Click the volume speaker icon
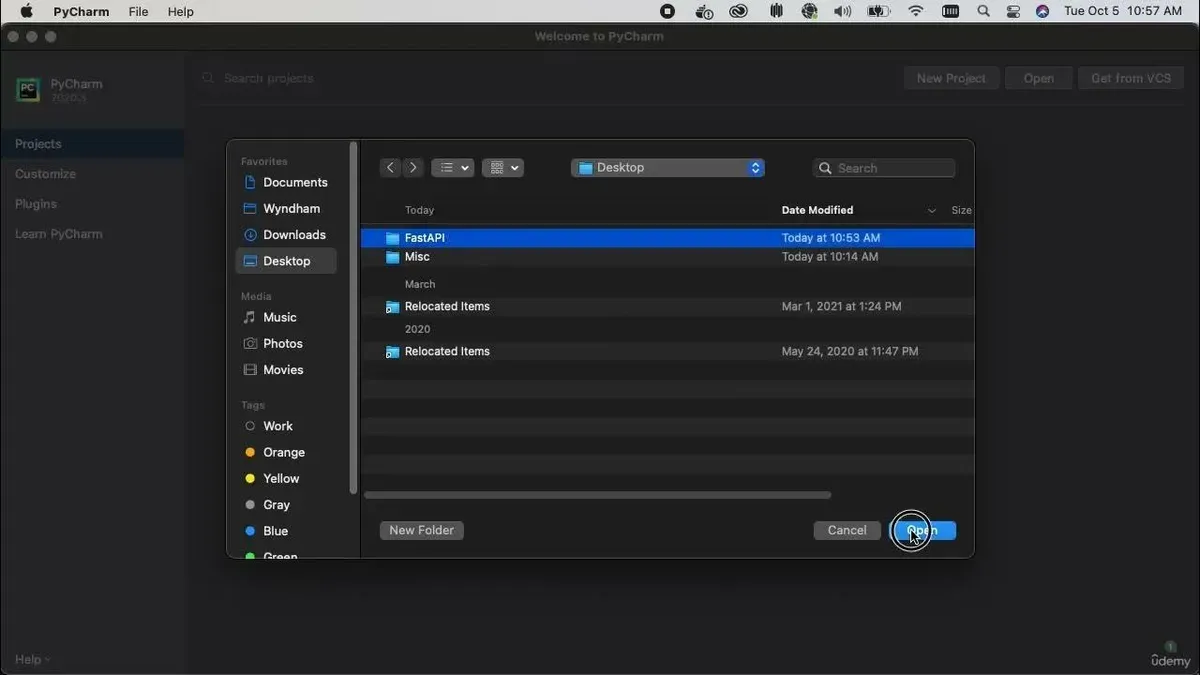Screen dimensions: 1200x675 click(843, 11)
